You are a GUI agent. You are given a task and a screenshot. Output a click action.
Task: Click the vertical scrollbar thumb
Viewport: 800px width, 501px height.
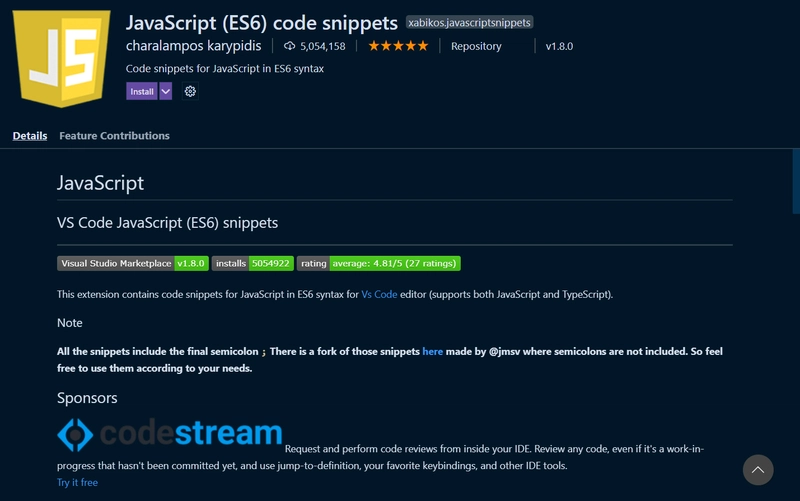(x=796, y=182)
